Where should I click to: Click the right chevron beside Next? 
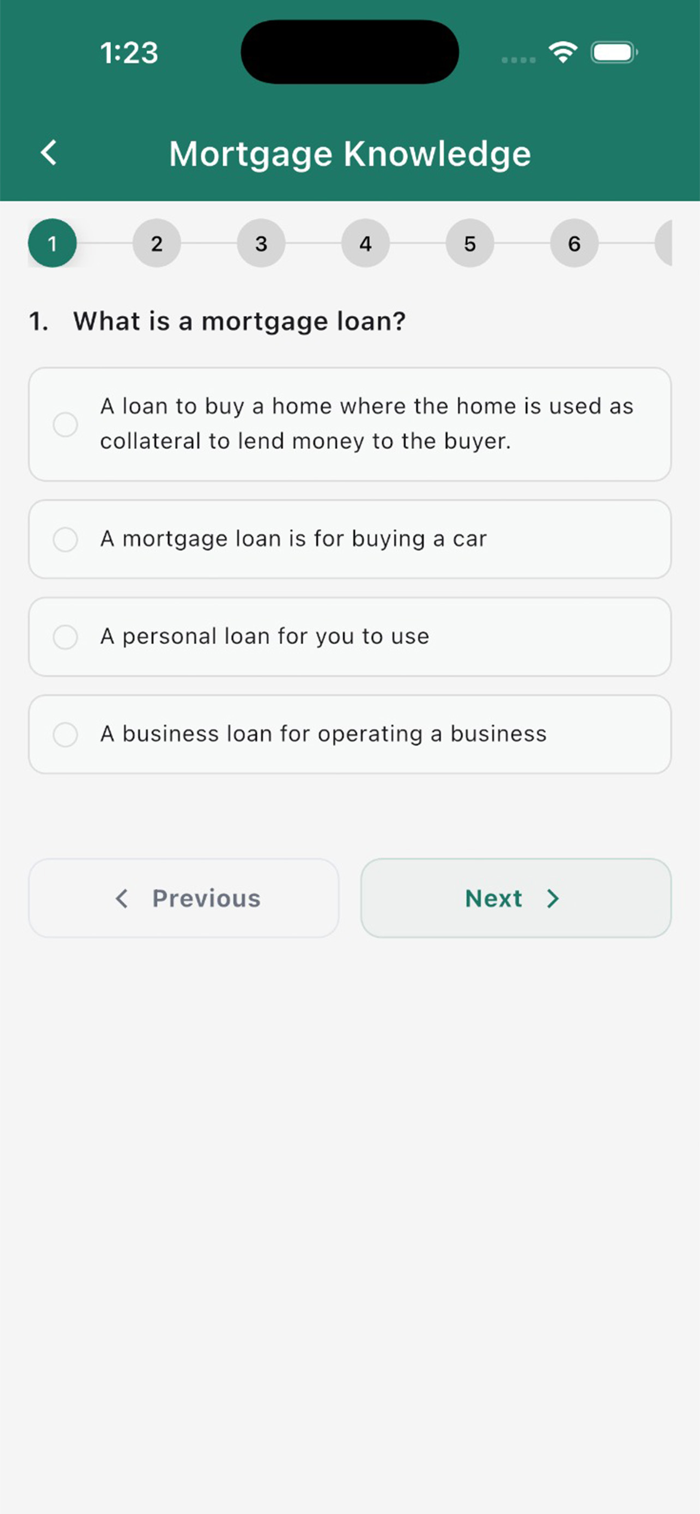click(552, 898)
